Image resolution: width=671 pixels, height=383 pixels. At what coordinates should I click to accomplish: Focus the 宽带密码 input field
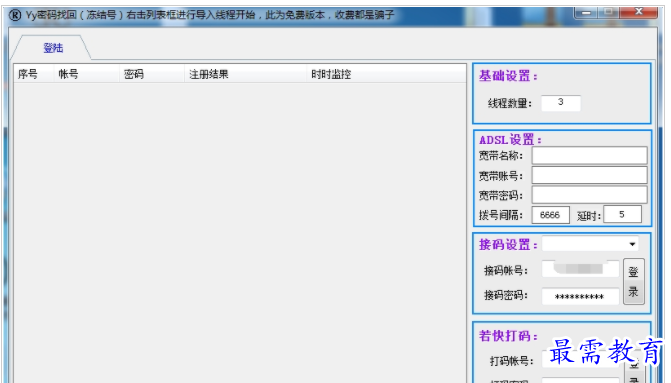(x=589, y=195)
